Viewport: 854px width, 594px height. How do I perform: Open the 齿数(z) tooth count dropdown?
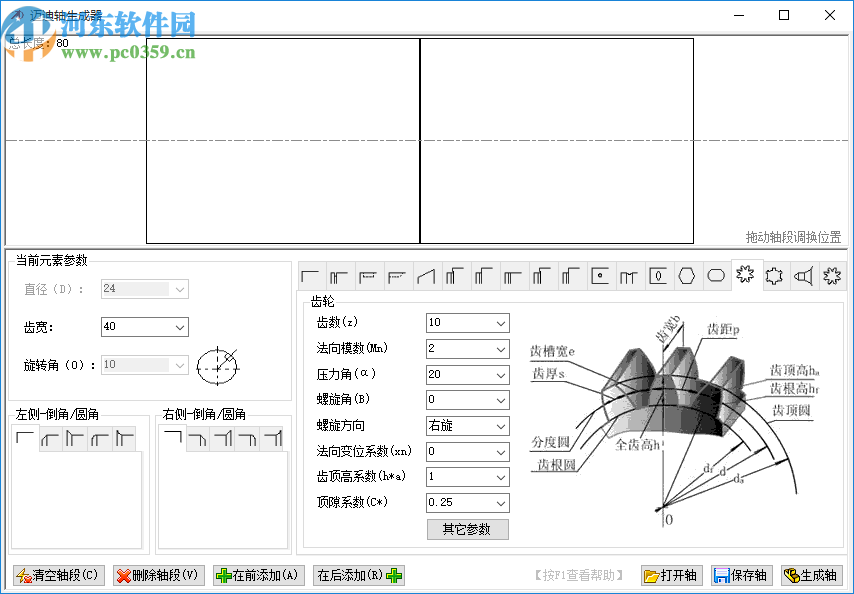(x=500, y=323)
